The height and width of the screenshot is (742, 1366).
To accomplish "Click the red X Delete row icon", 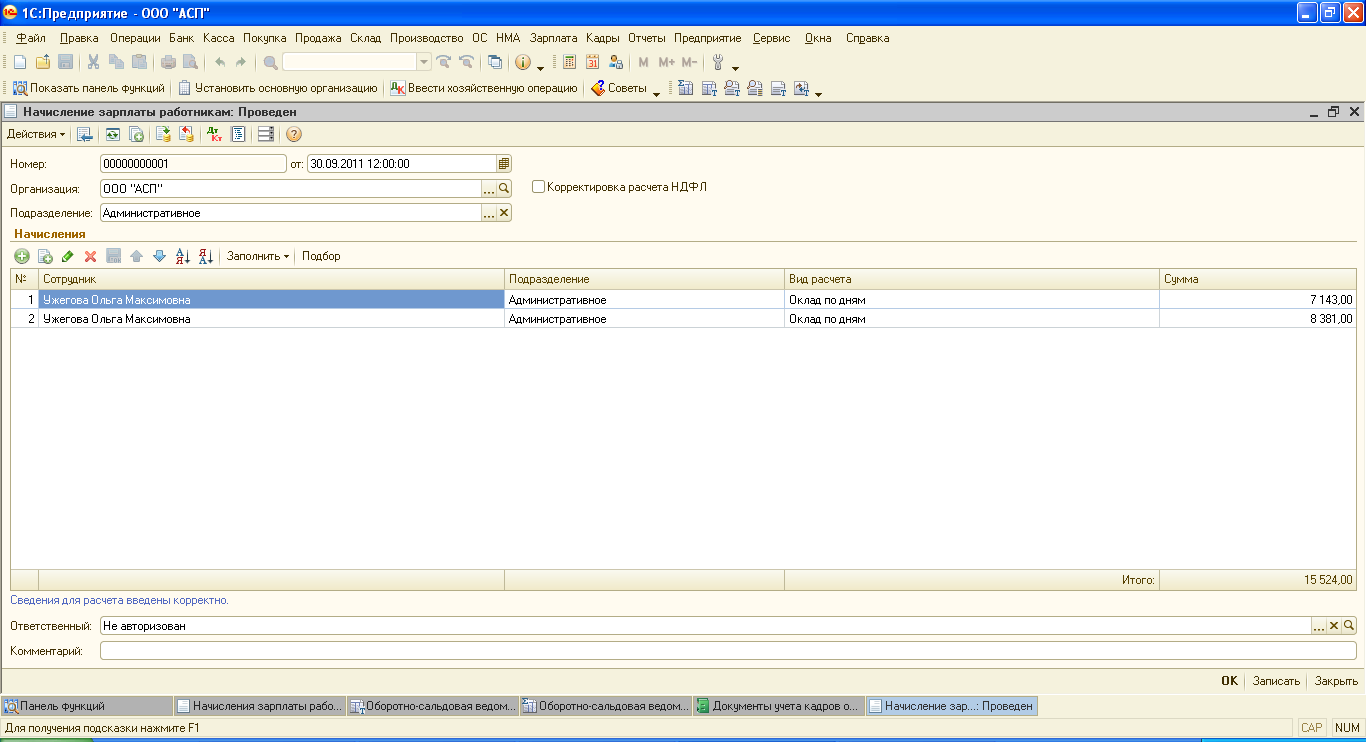I will [x=90, y=256].
